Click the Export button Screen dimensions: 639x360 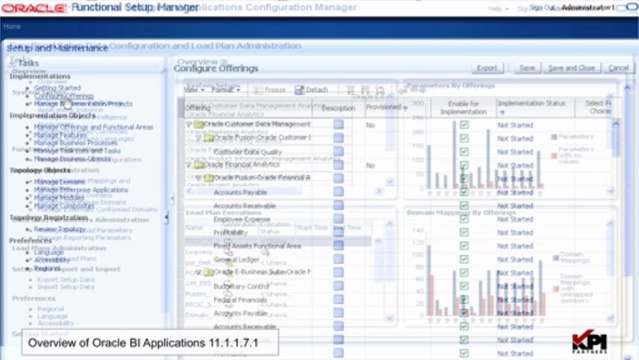coord(487,68)
